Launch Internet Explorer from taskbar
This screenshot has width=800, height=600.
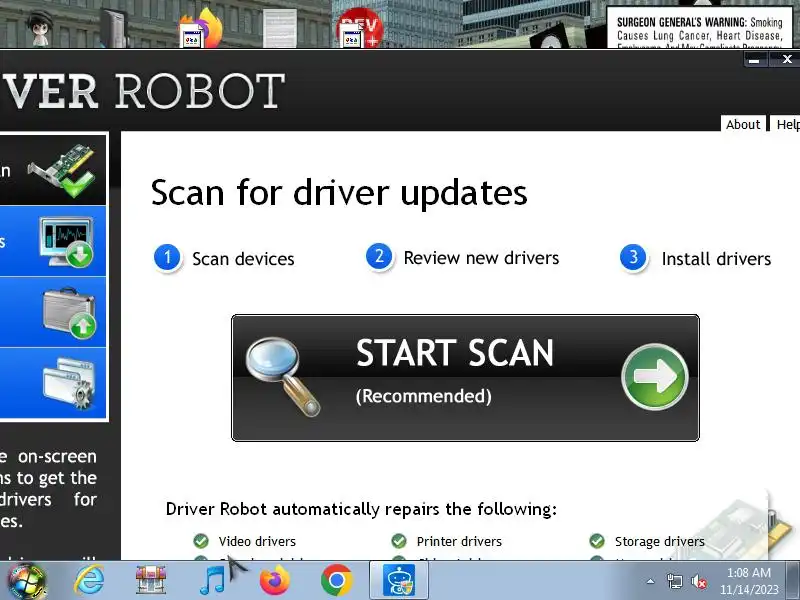tap(89, 581)
